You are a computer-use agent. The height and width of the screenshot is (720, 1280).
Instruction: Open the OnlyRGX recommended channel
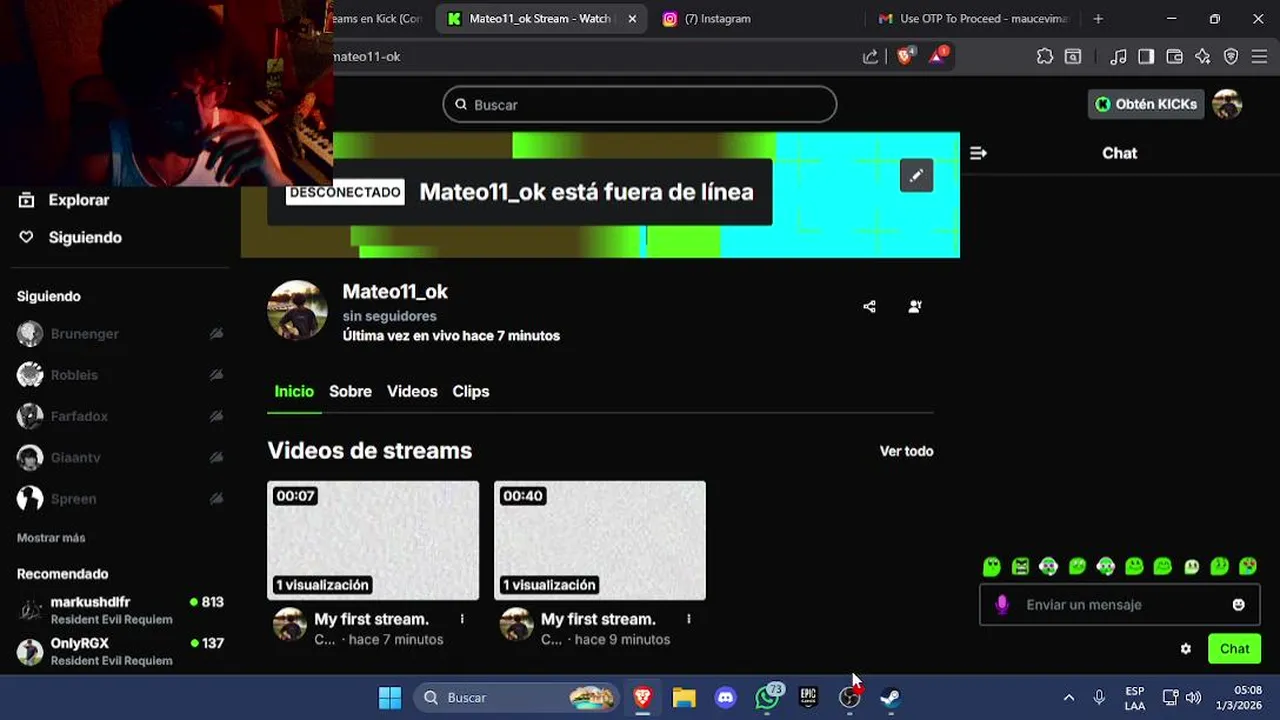pyautogui.click(x=120, y=652)
